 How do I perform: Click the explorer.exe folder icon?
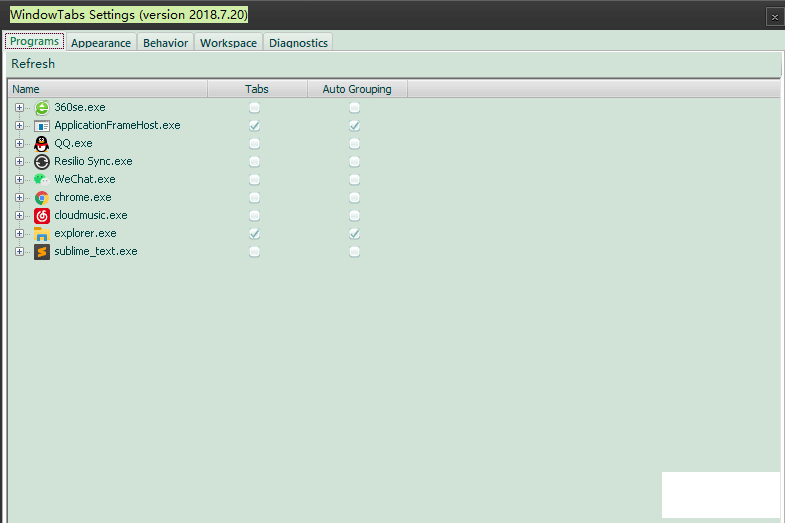point(42,234)
